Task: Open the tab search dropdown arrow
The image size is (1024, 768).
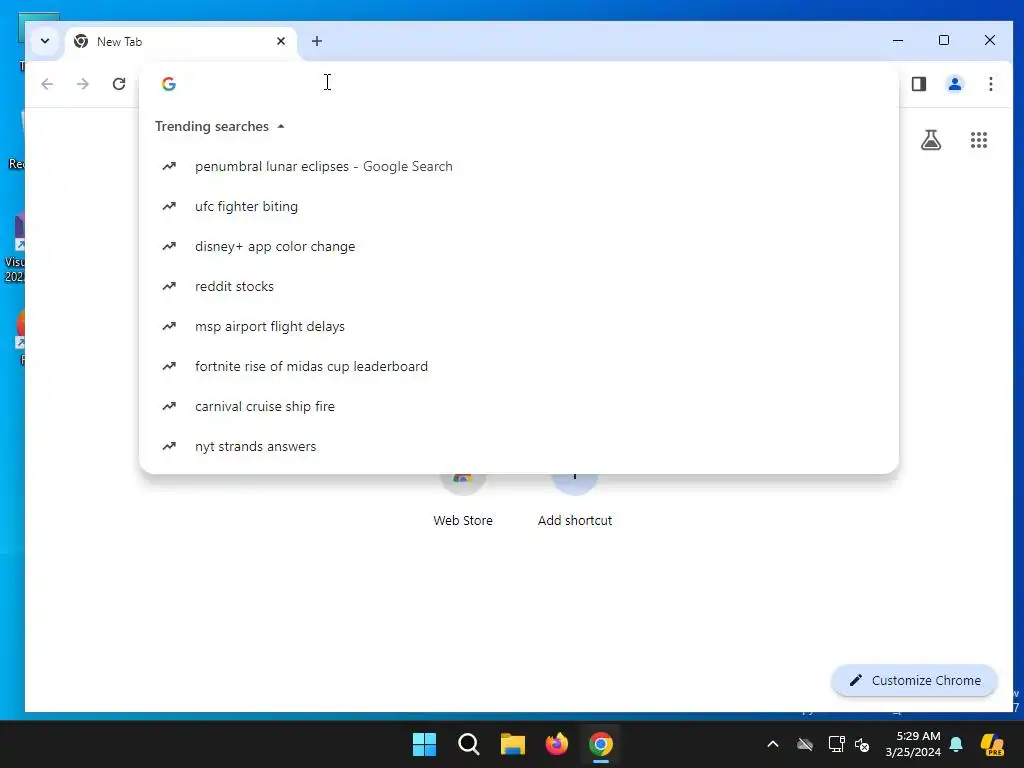Action: [x=45, y=41]
